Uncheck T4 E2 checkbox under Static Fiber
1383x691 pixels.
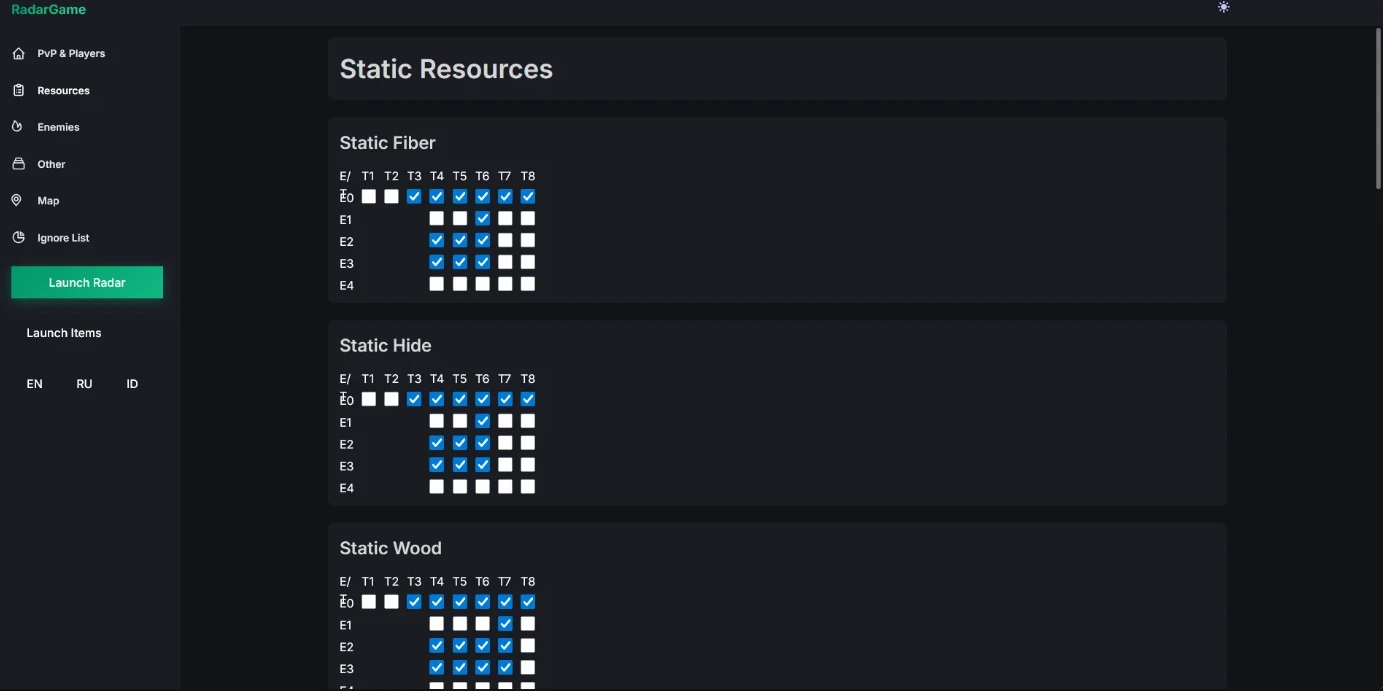point(437,241)
